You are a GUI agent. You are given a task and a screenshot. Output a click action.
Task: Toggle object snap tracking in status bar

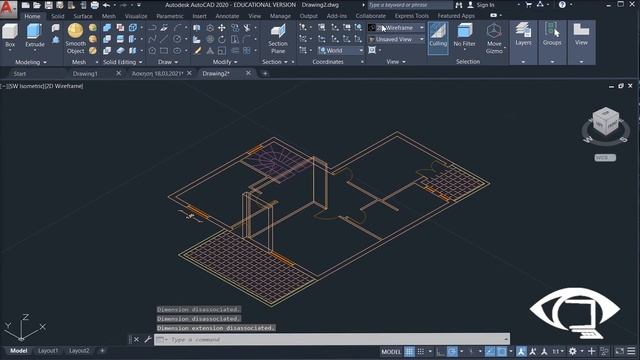pos(490,351)
